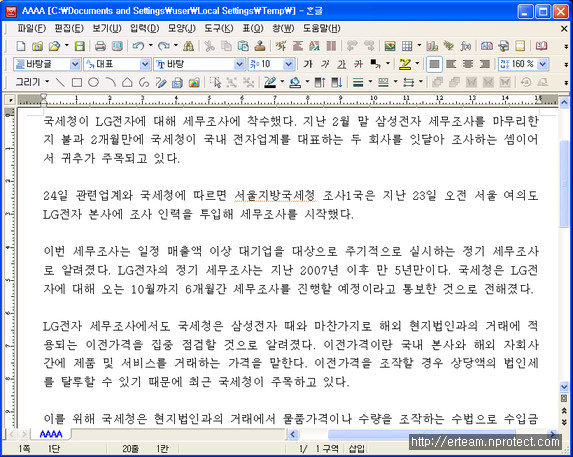Toggle 삽입 insert mode in status bar
The height and width of the screenshot is (457, 573).
(357, 449)
